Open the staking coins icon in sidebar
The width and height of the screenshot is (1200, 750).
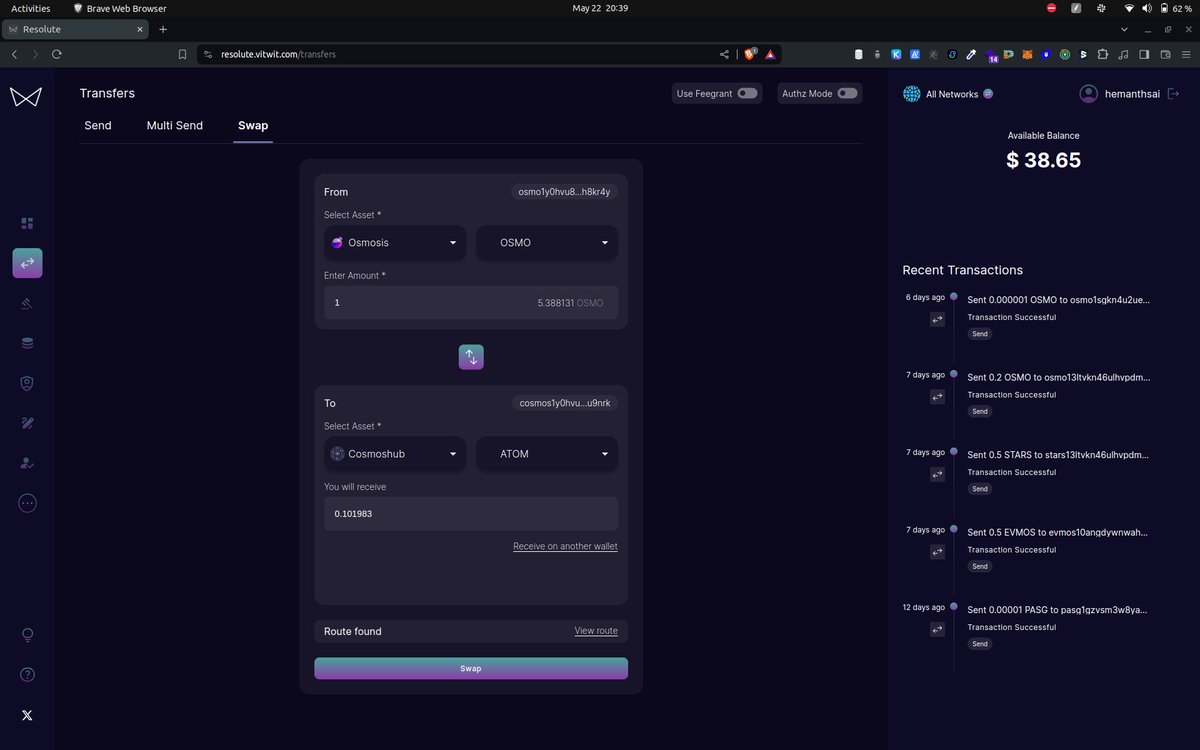[27, 343]
